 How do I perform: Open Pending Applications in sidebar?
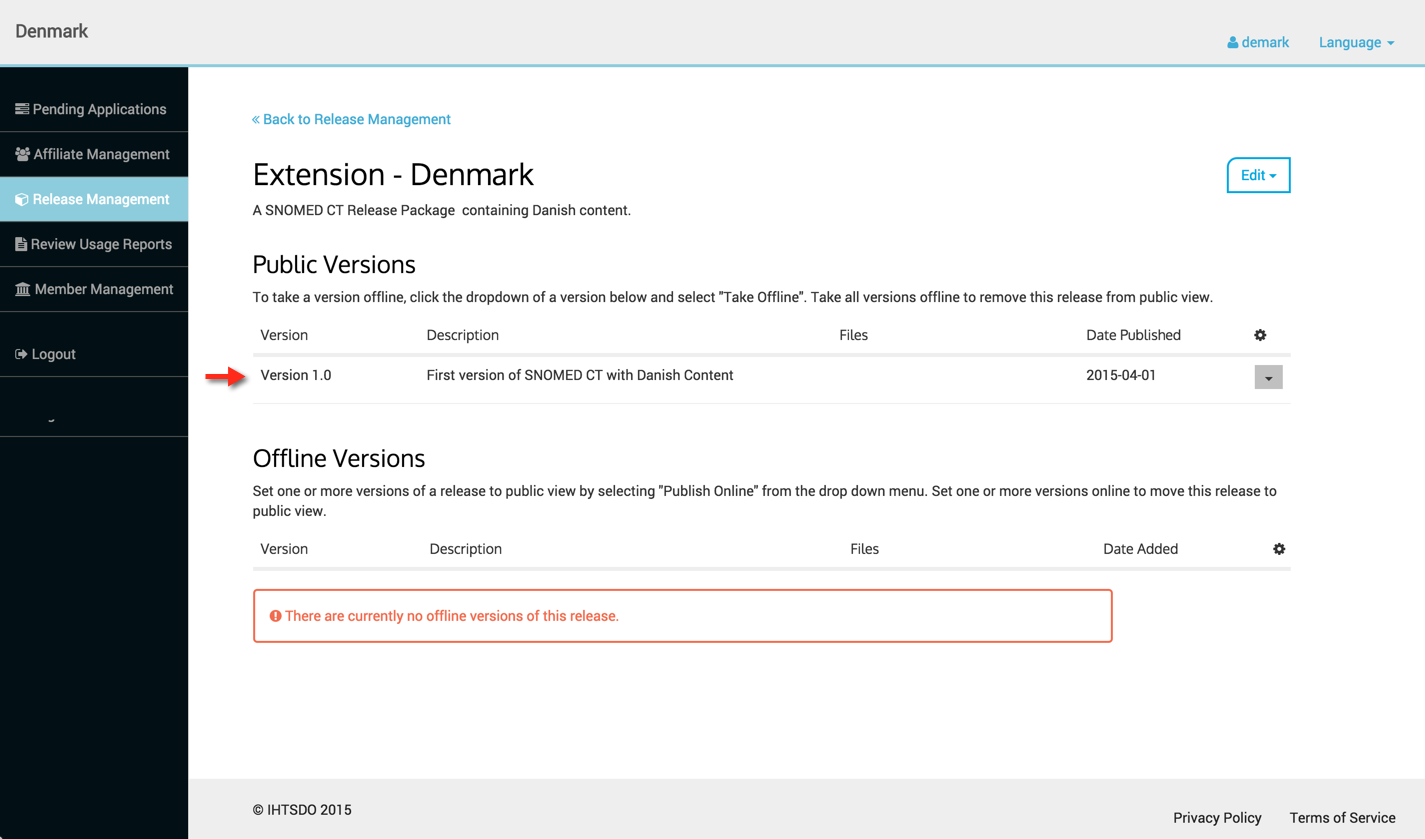point(94,109)
